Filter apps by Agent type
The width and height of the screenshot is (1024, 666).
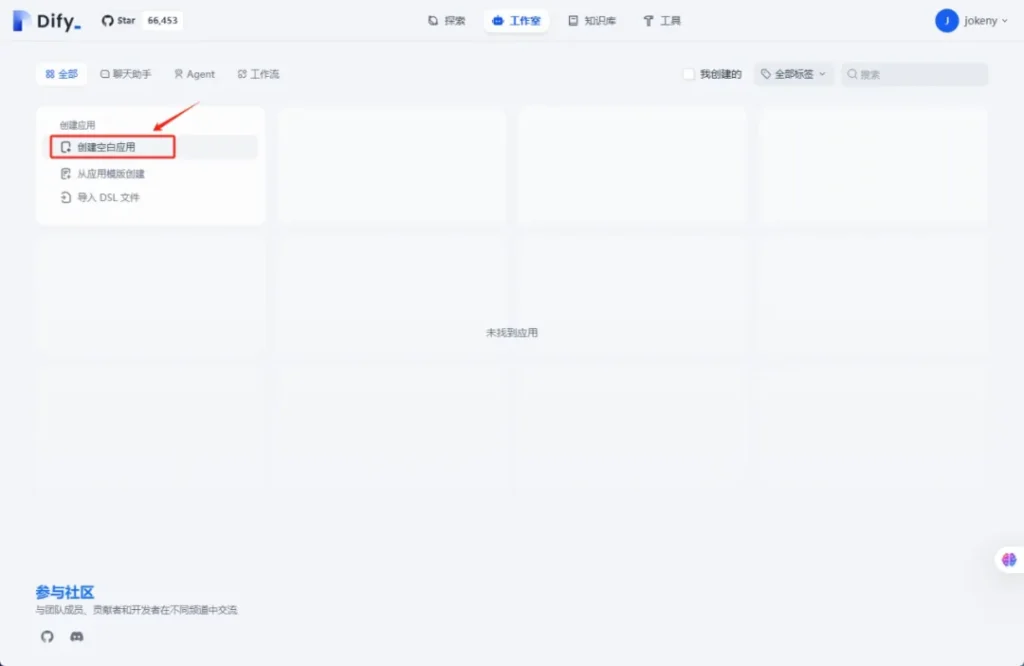(x=194, y=74)
